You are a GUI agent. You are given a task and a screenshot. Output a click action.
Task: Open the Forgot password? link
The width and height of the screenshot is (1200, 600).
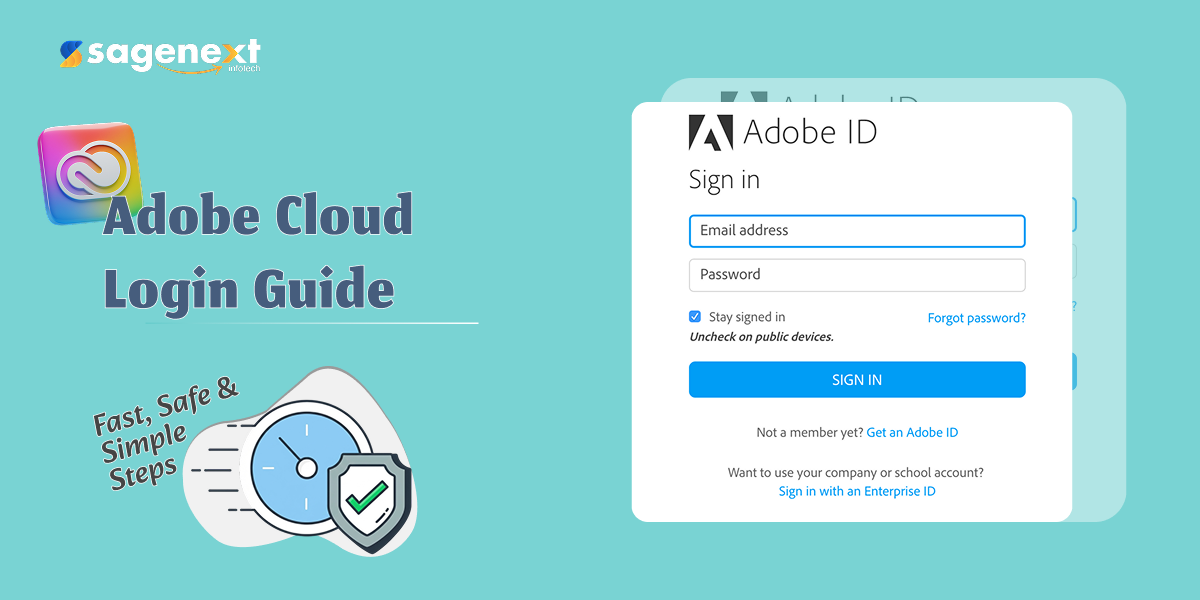976,318
